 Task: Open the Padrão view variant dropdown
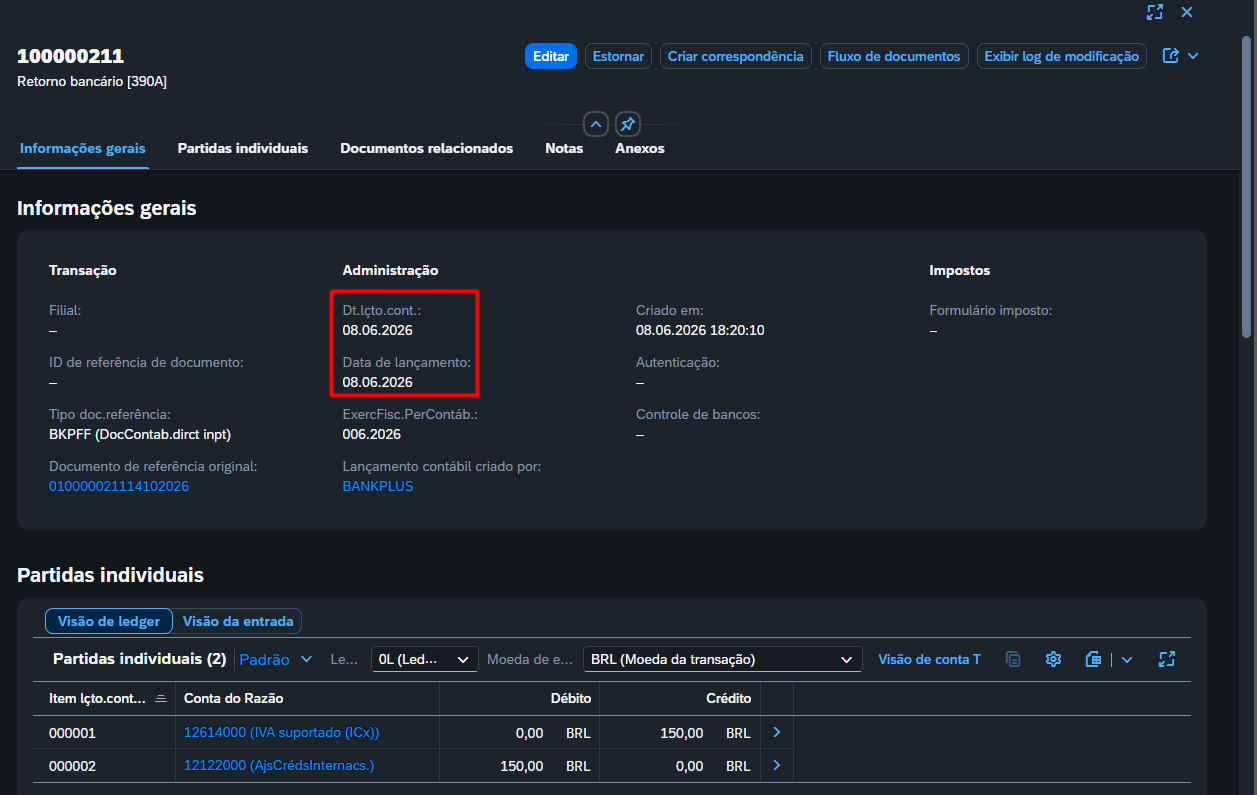(x=277, y=659)
